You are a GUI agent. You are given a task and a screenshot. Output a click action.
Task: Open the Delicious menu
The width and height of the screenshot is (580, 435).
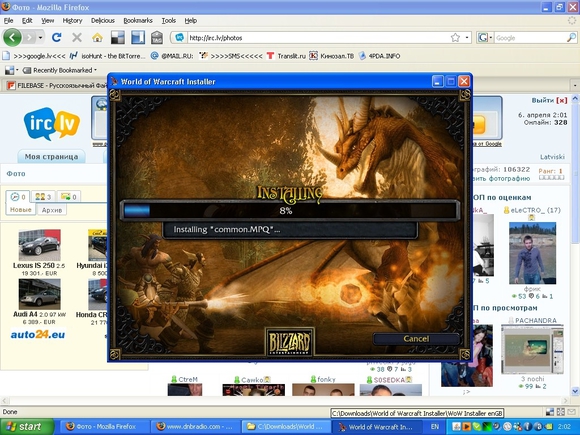(103, 21)
